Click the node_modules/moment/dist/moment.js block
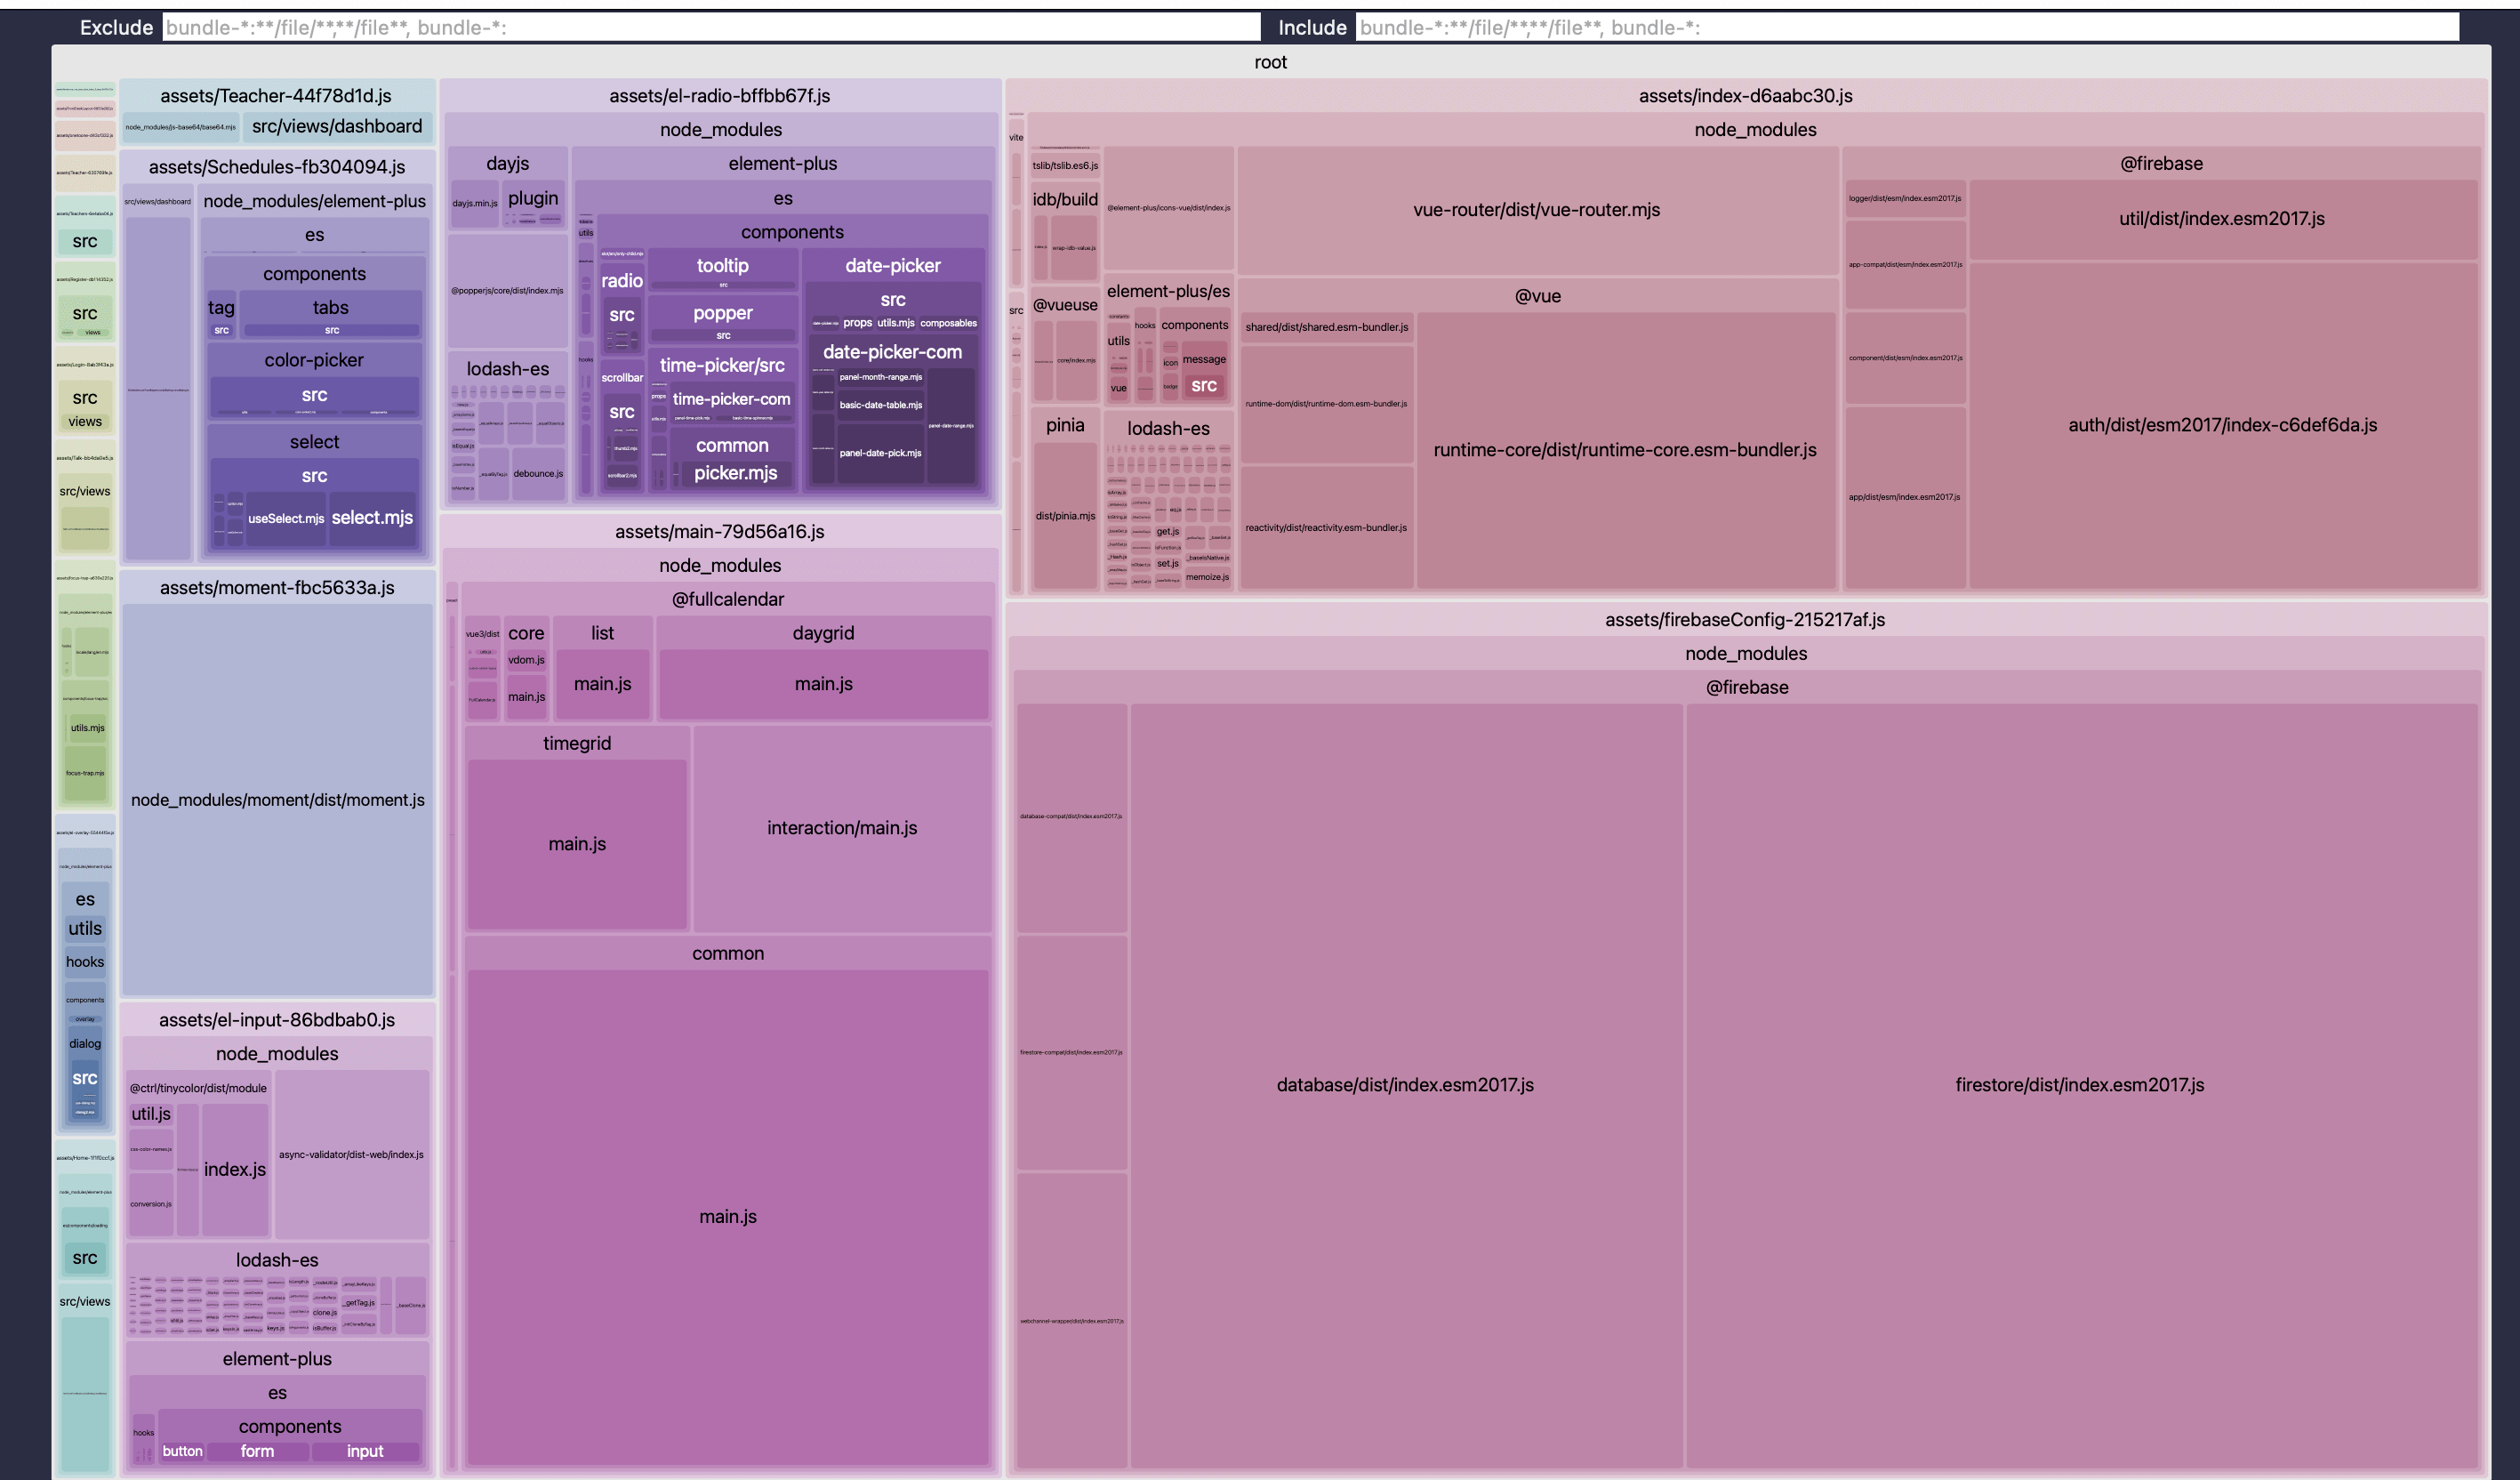Image resolution: width=2520 pixels, height=1480 pixels. pos(277,800)
